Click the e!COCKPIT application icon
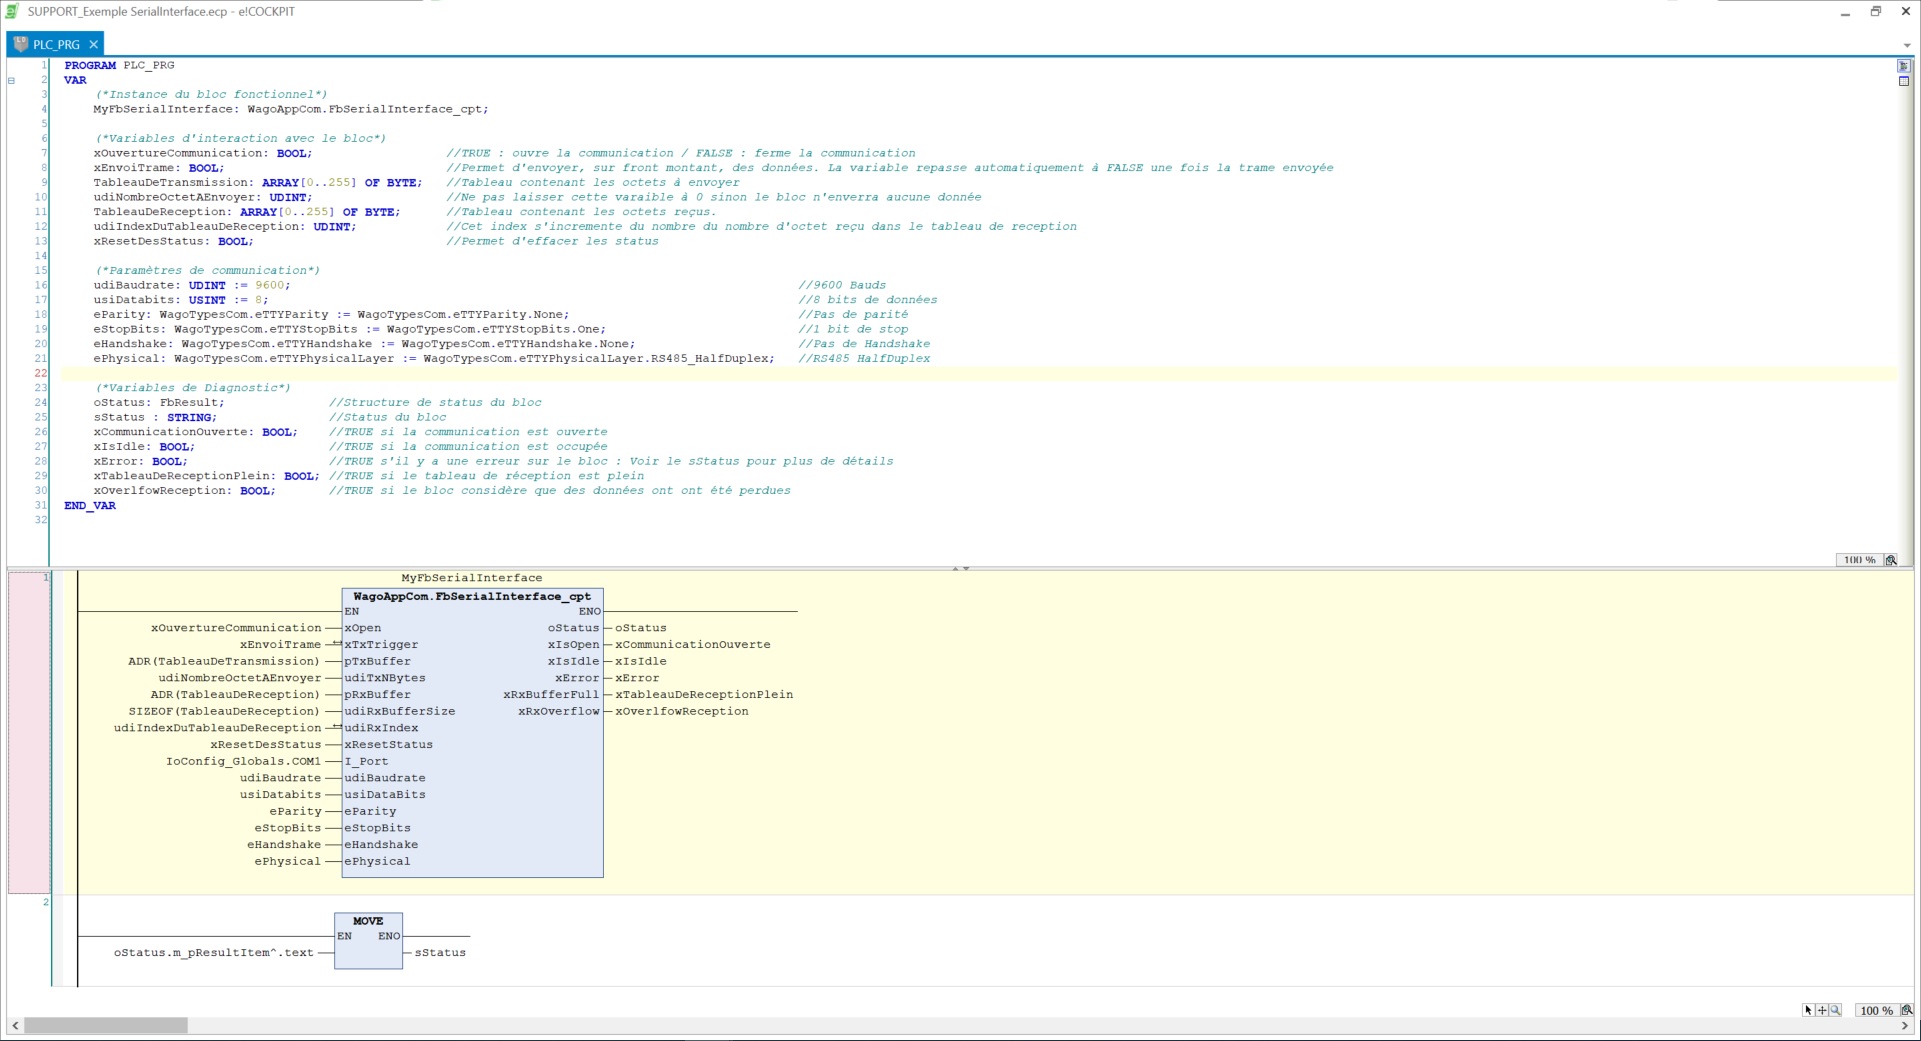This screenshot has height=1041, width=1921. (12, 11)
